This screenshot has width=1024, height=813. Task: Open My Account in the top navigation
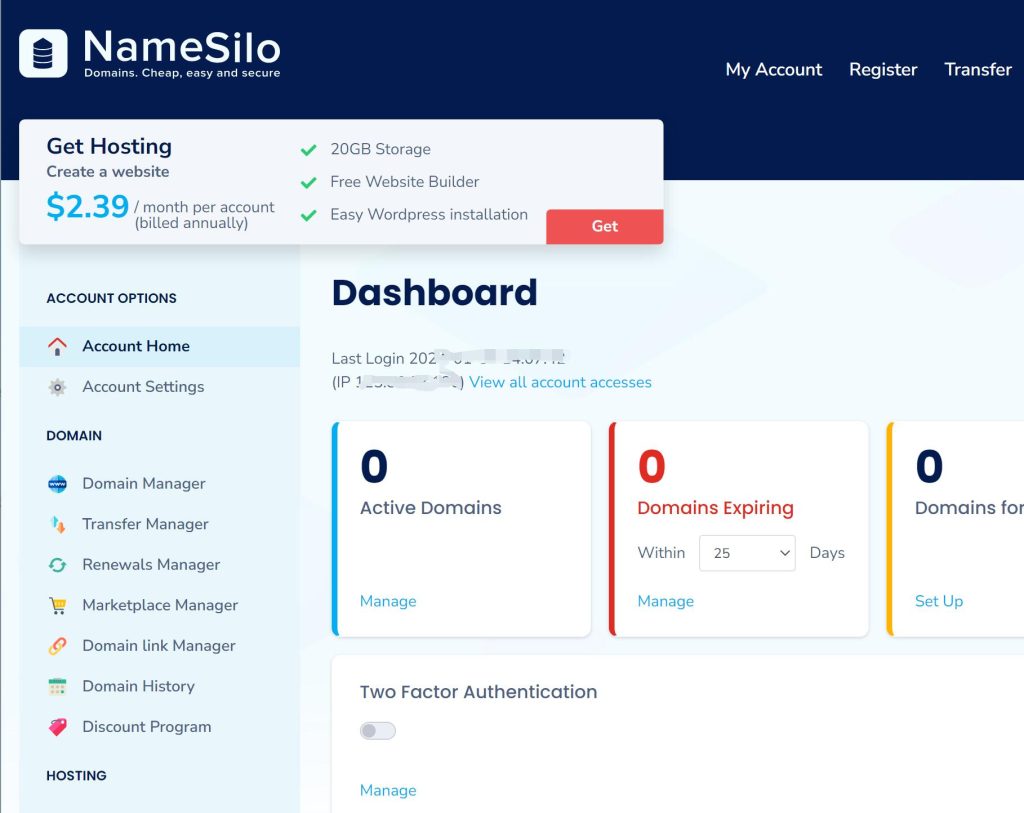point(774,69)
